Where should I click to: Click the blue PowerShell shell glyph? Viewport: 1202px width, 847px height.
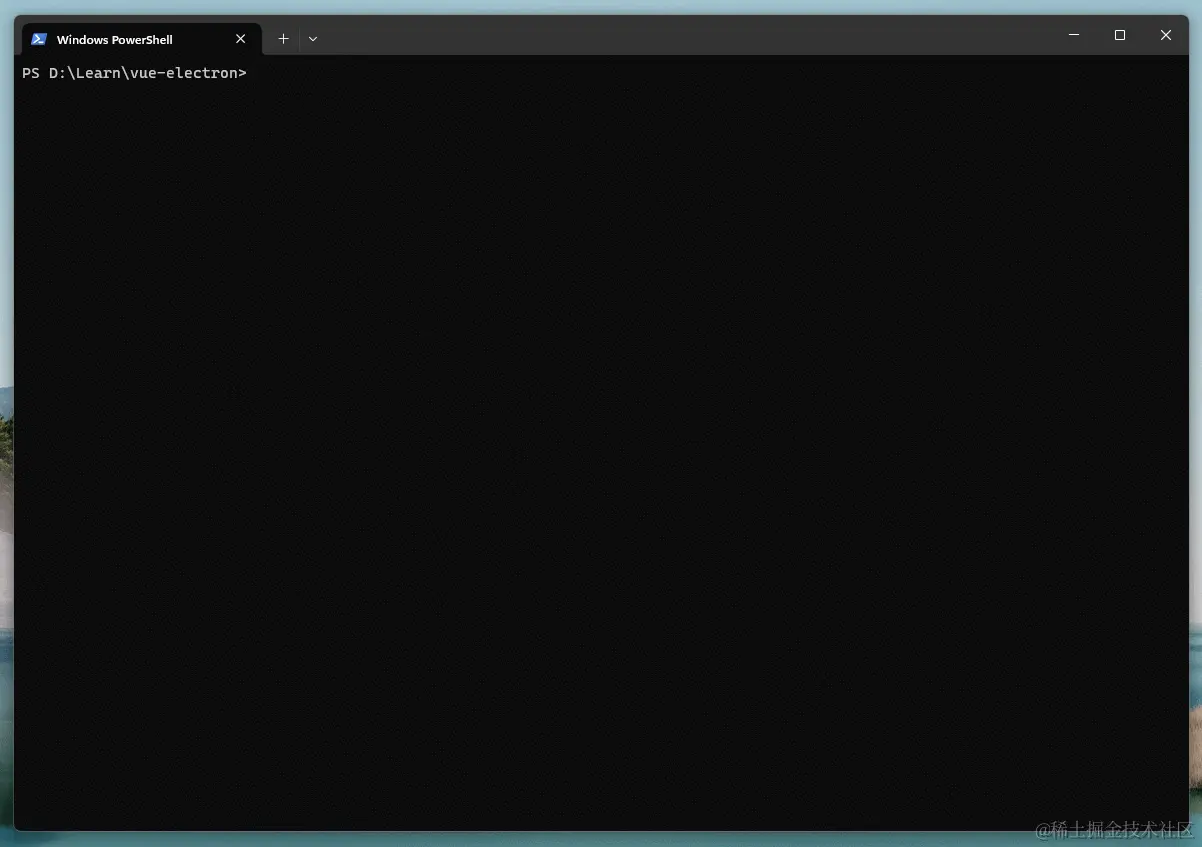coord(39,39)
